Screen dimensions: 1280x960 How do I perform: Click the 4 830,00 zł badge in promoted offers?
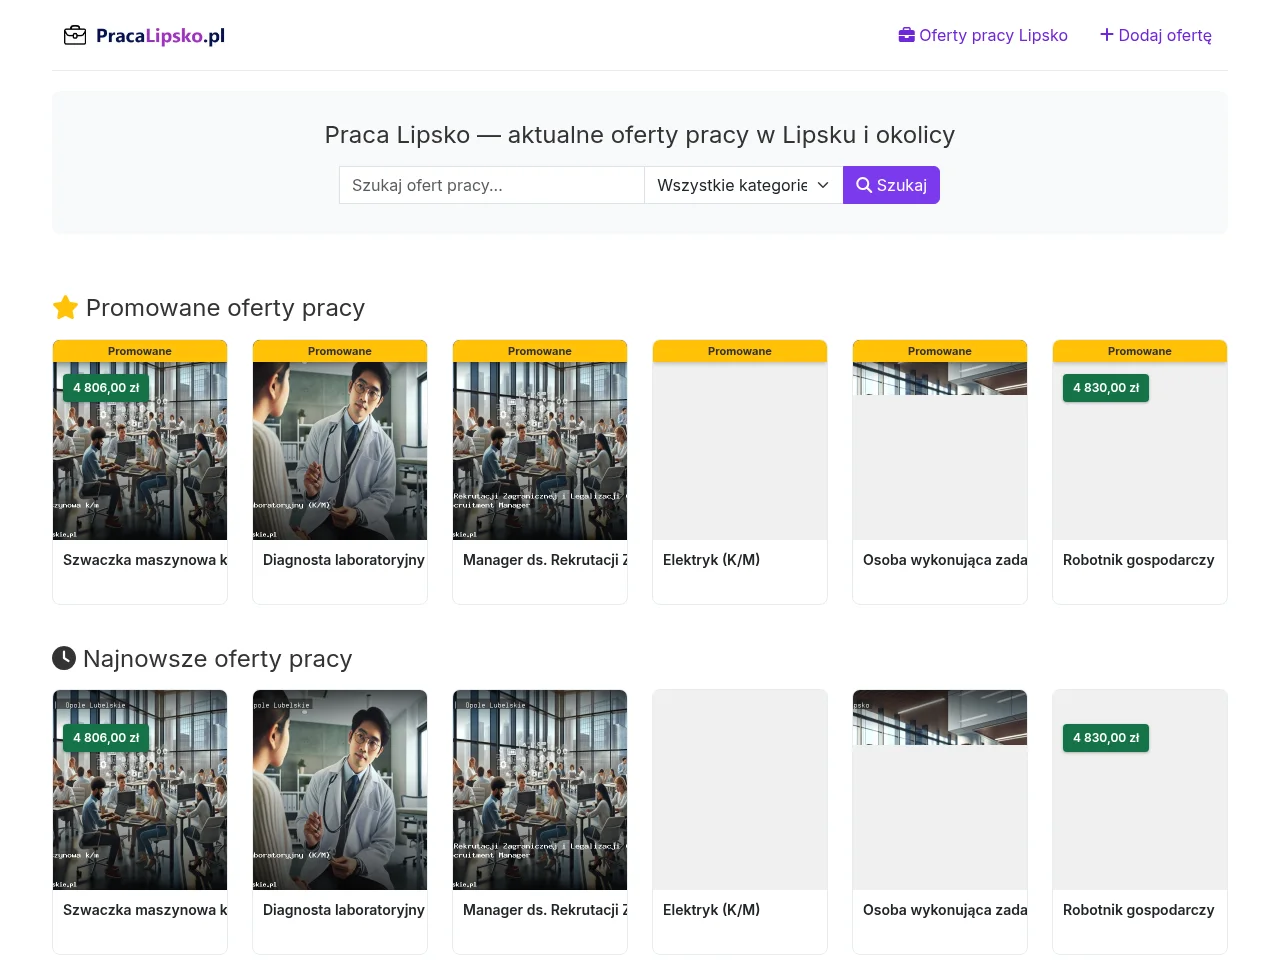(x=1106, y=388)
